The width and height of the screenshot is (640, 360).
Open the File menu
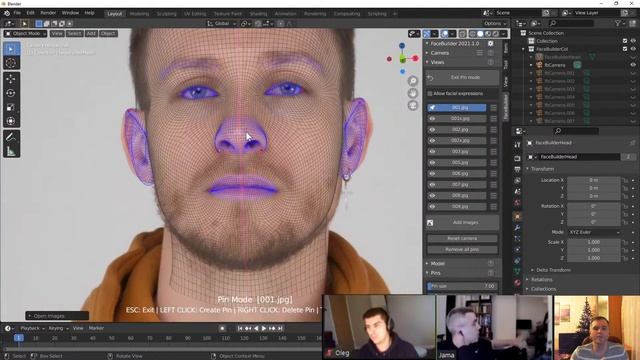[17, 13]
